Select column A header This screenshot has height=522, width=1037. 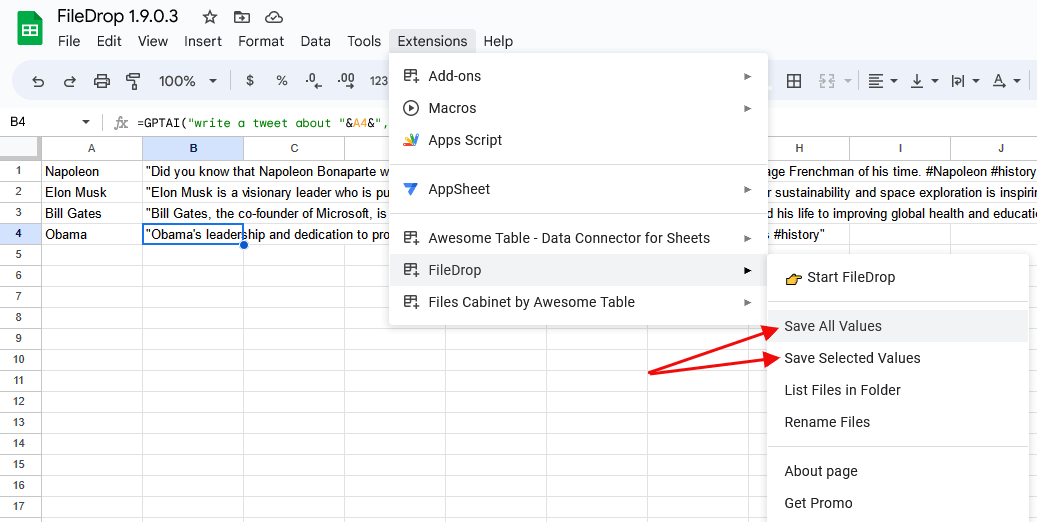coord(92,148)
